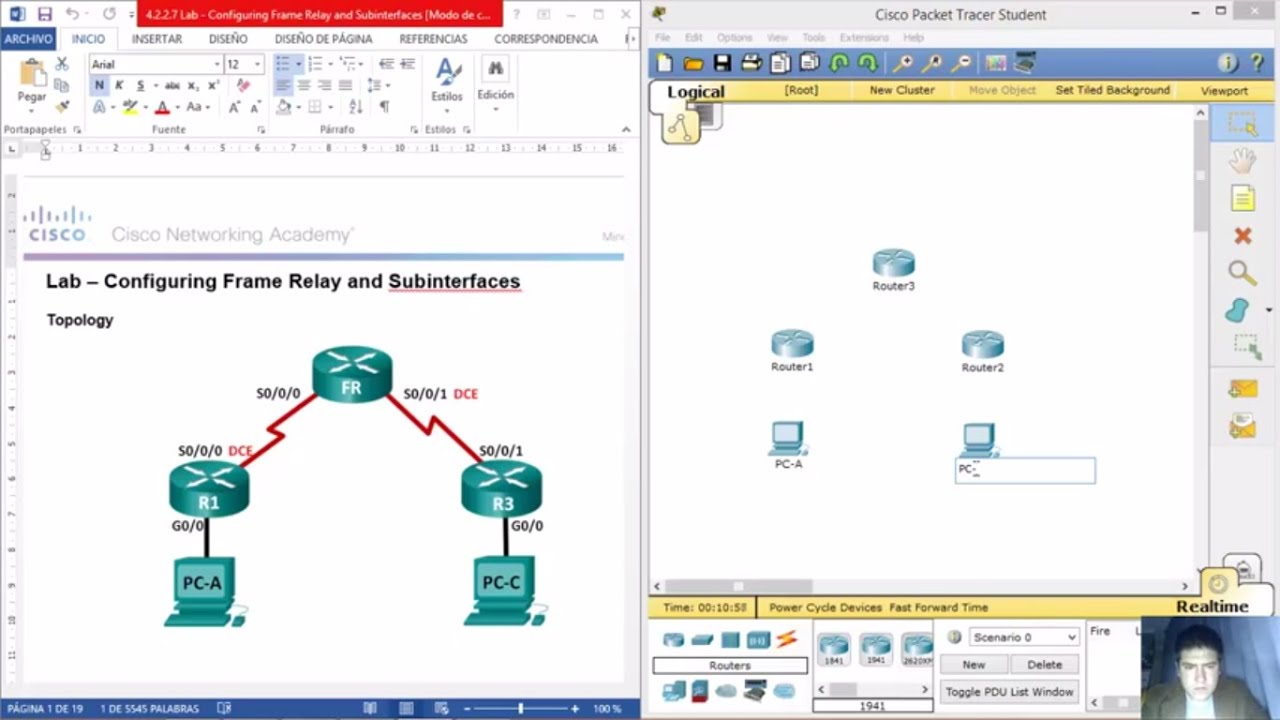Click Packet Tracer's green Undo arrow
Screen dimensions: 1280x720
839,63
